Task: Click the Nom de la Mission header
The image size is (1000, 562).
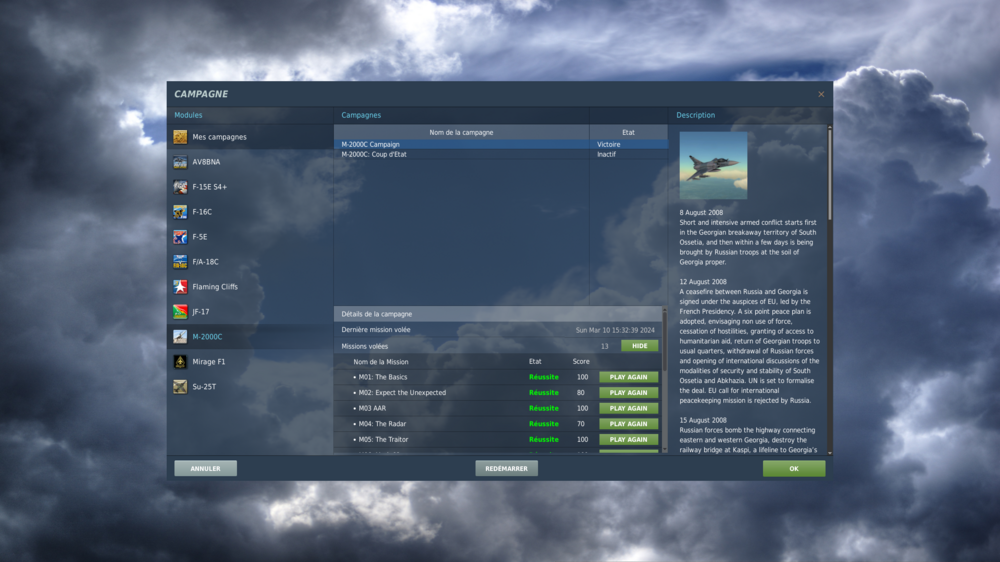Action: tap(381, 362)
